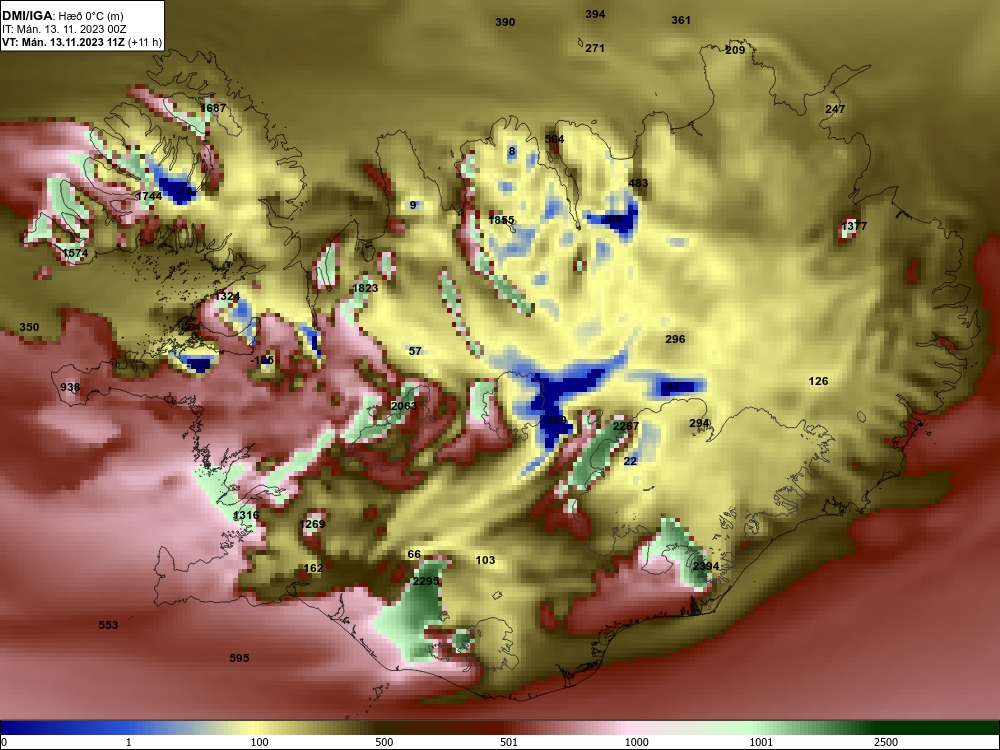Click the legend label 1001
1000x750 pixels.
761,742
